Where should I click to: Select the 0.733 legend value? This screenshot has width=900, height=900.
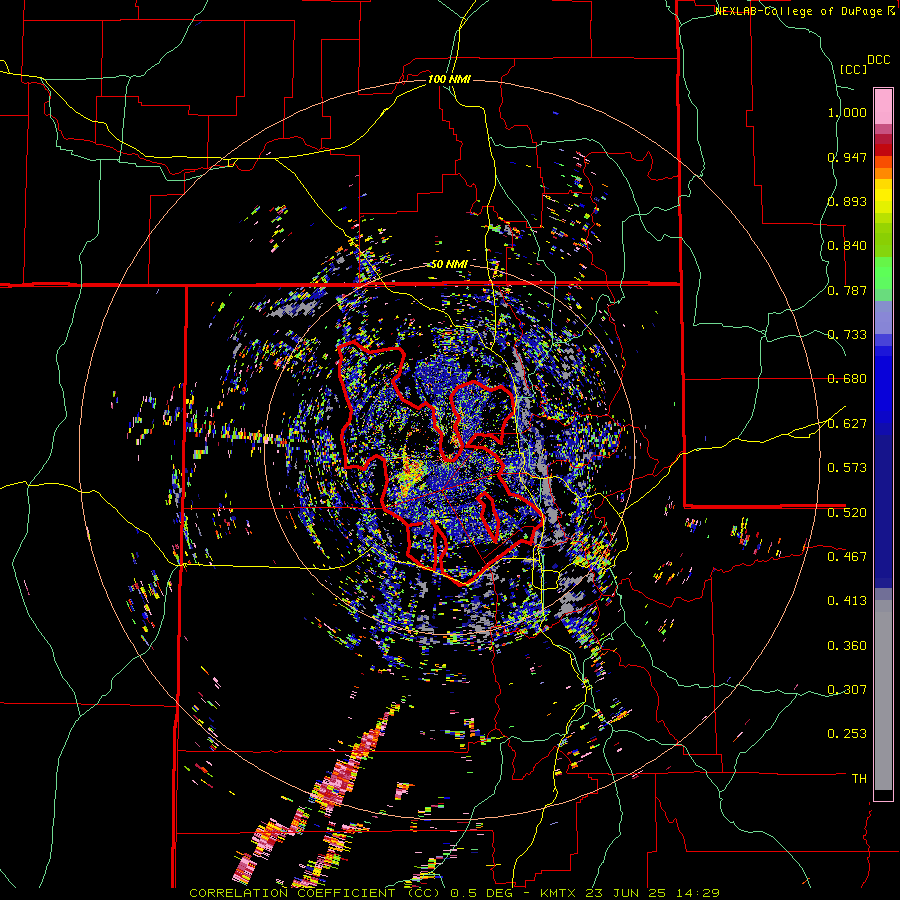(847, 335)
